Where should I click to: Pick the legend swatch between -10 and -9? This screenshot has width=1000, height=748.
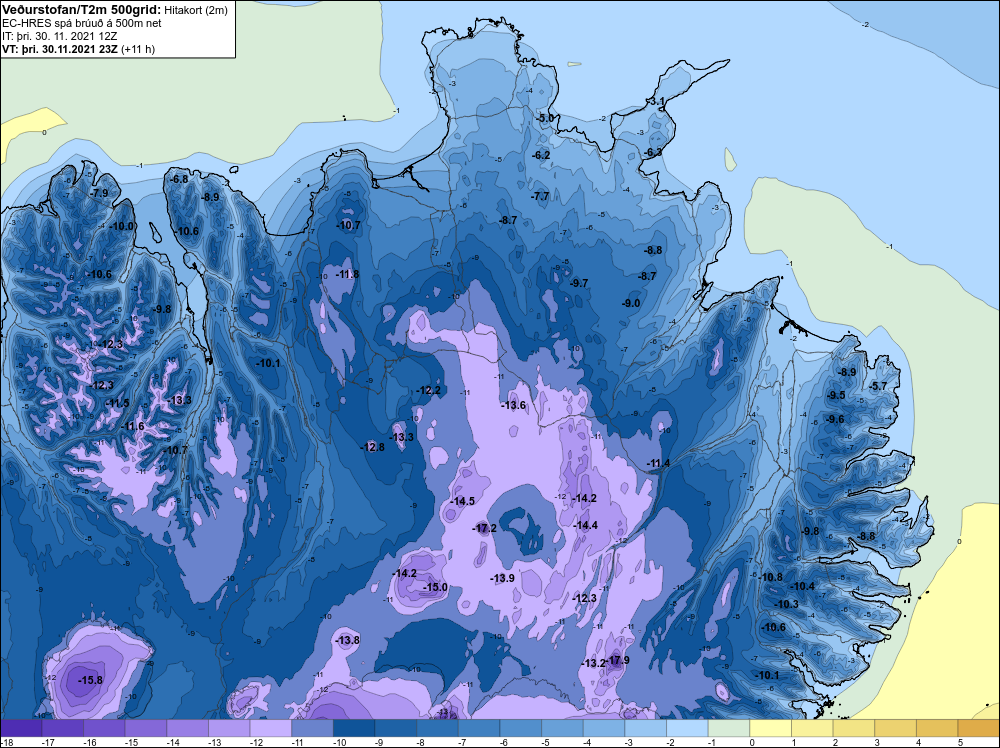coord(354,728)
